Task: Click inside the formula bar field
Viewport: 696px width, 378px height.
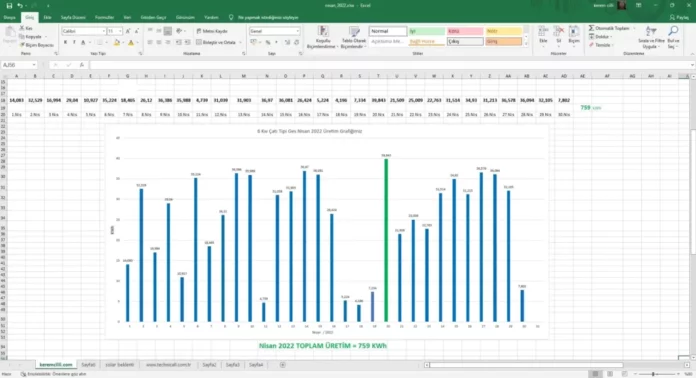Action: (391, 65)
